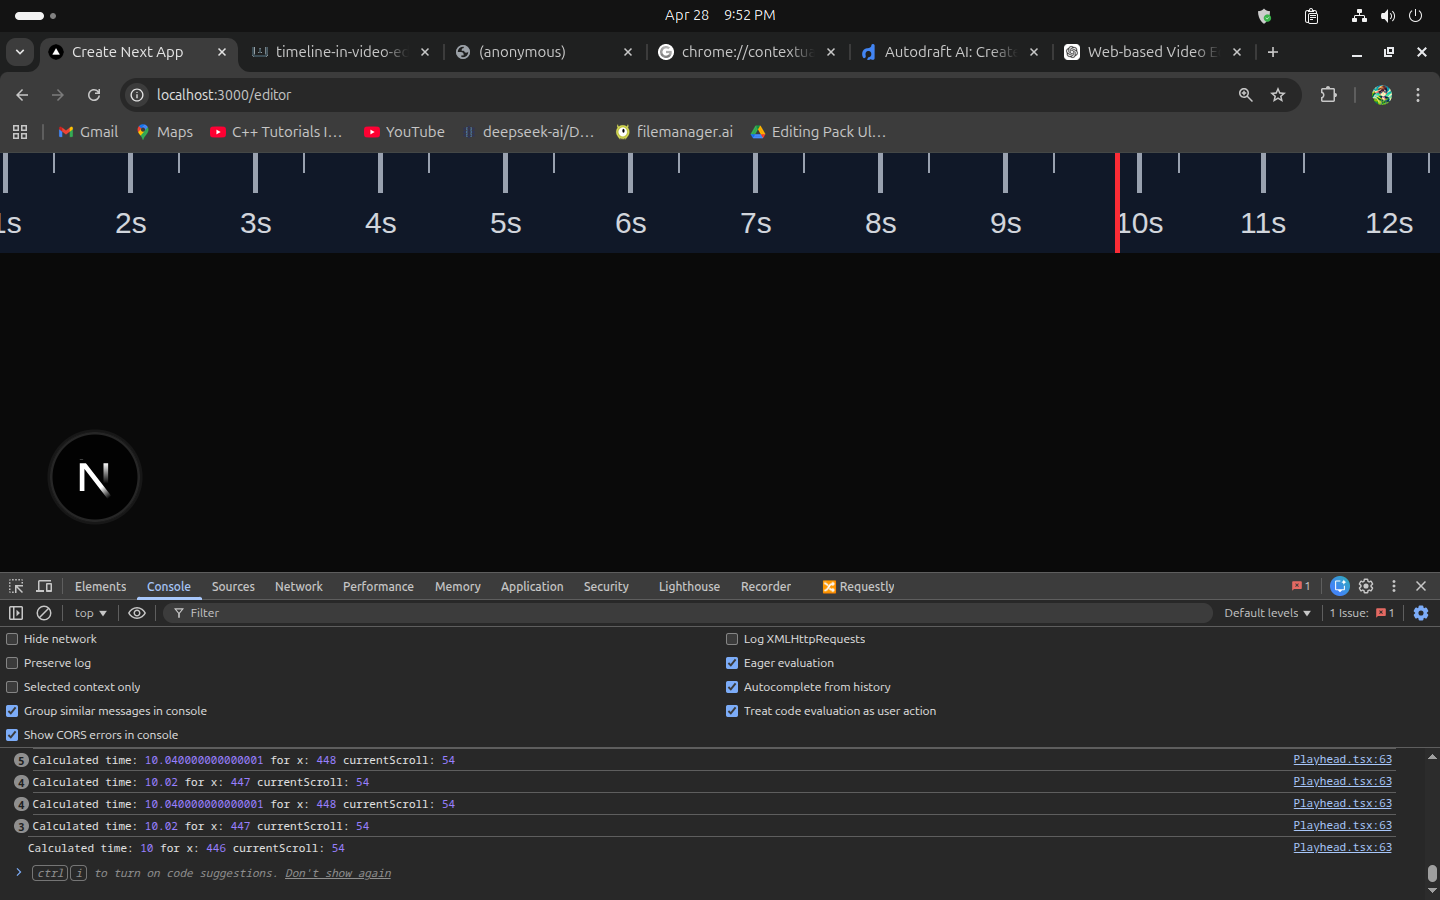Click the Don't show again link
The width and height of the screenshot is (1440, 900).
(x=338, y=873)
